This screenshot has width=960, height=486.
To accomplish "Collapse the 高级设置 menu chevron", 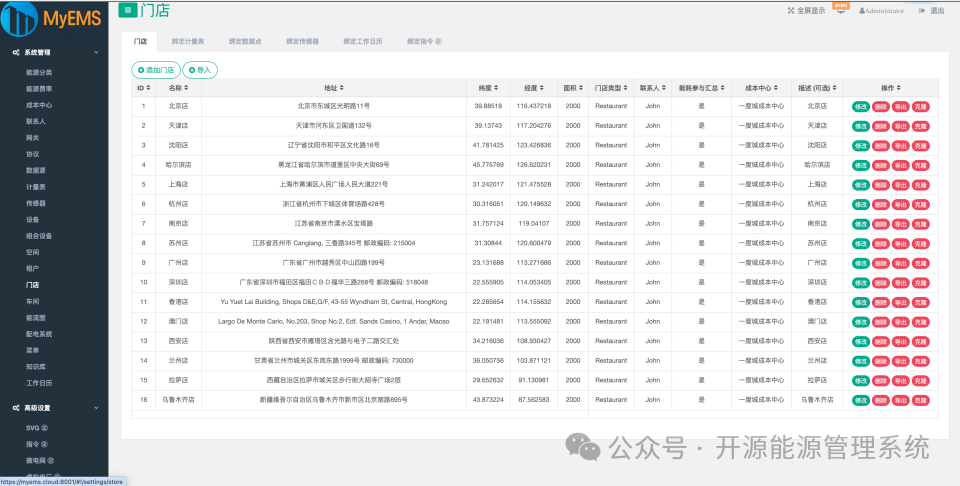I will pos(96,408).
